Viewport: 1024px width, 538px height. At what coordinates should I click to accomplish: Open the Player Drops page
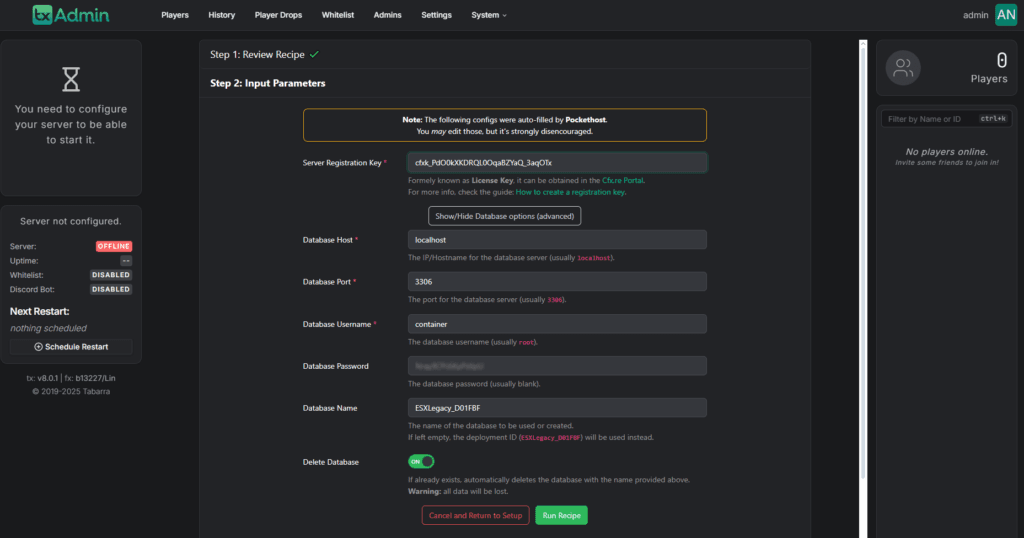[x=279, y=15]
